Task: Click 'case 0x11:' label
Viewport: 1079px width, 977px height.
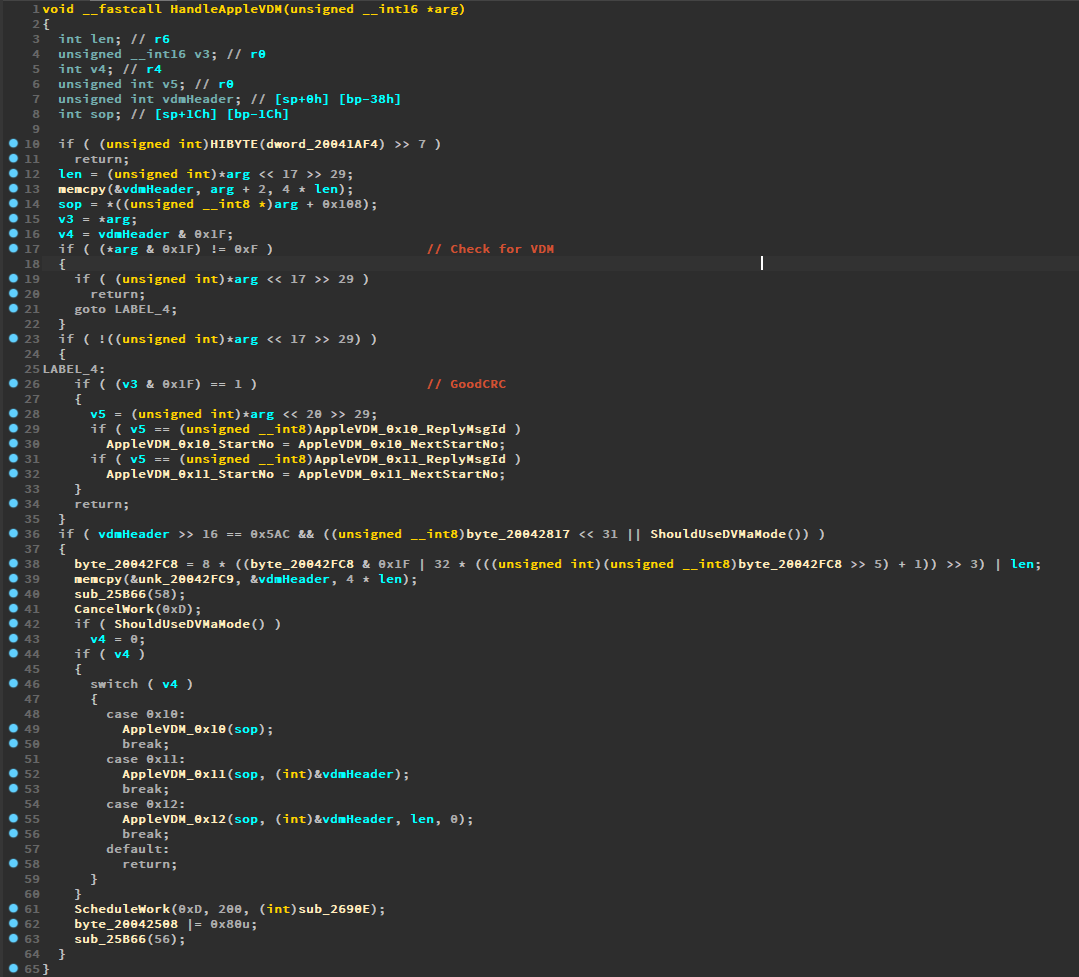Action: click(x=145, y=759)
